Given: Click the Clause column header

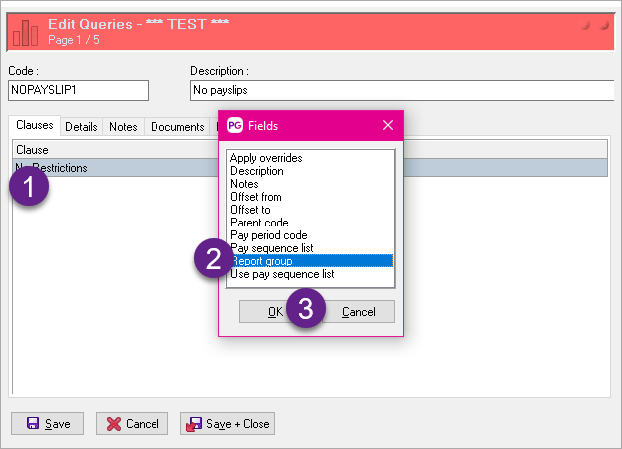Looking at the screenshot, I should click(33, 150).
